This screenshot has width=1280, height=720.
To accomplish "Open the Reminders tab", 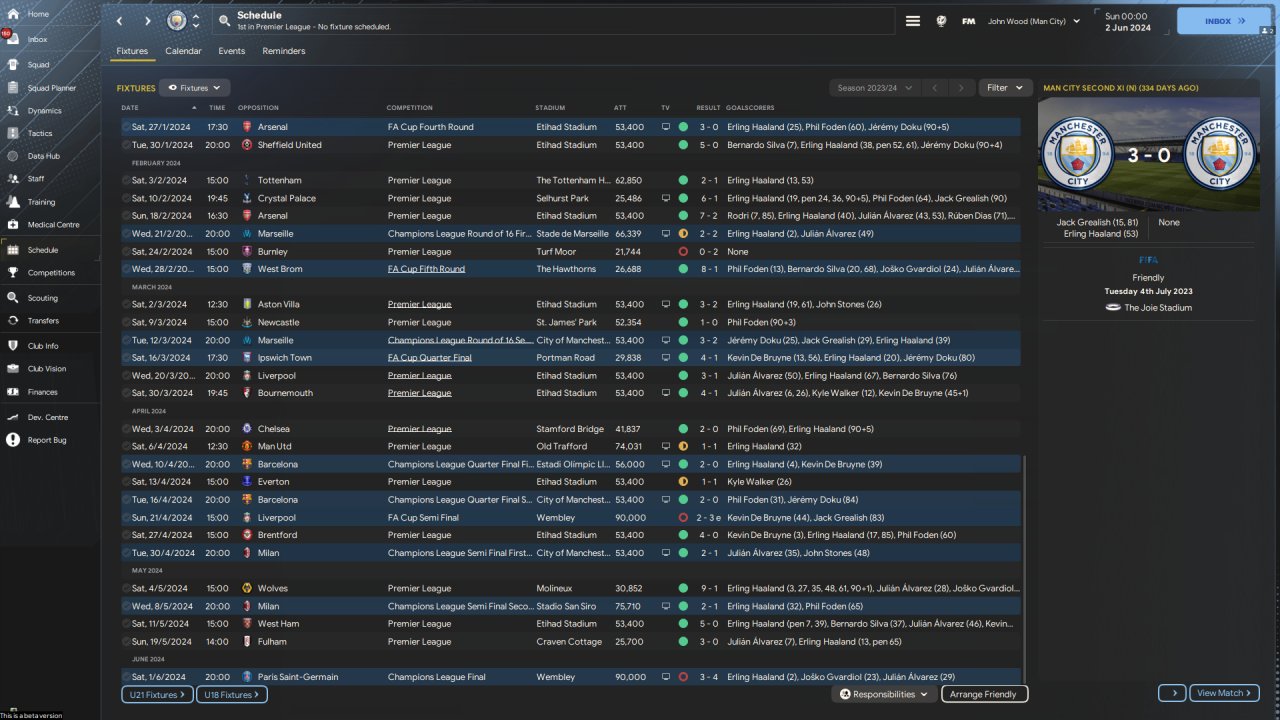I will pyautogui.click(x=284, y=51).
